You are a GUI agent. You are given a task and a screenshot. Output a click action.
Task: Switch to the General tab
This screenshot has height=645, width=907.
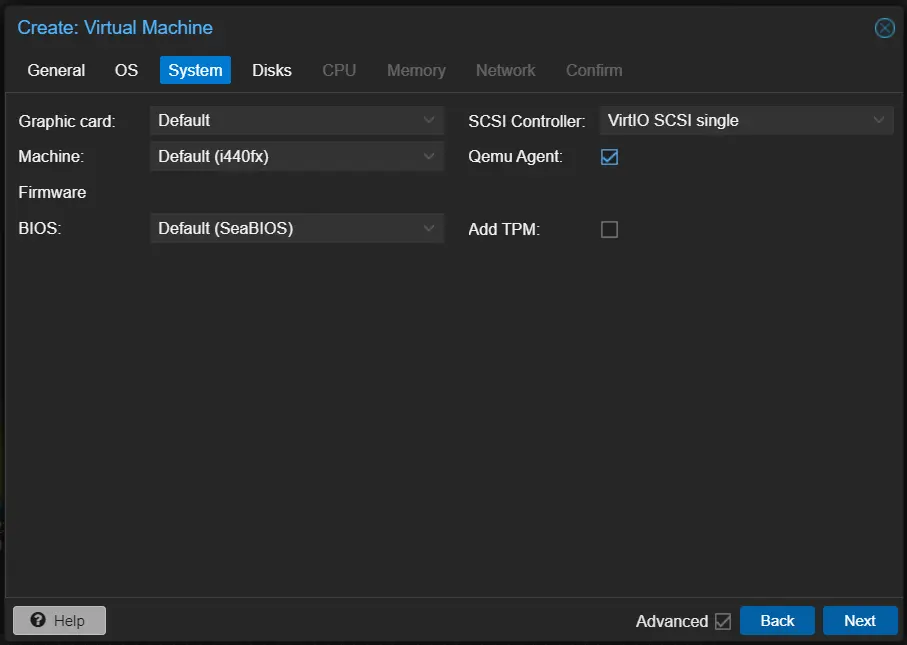(x=56, y=70)
